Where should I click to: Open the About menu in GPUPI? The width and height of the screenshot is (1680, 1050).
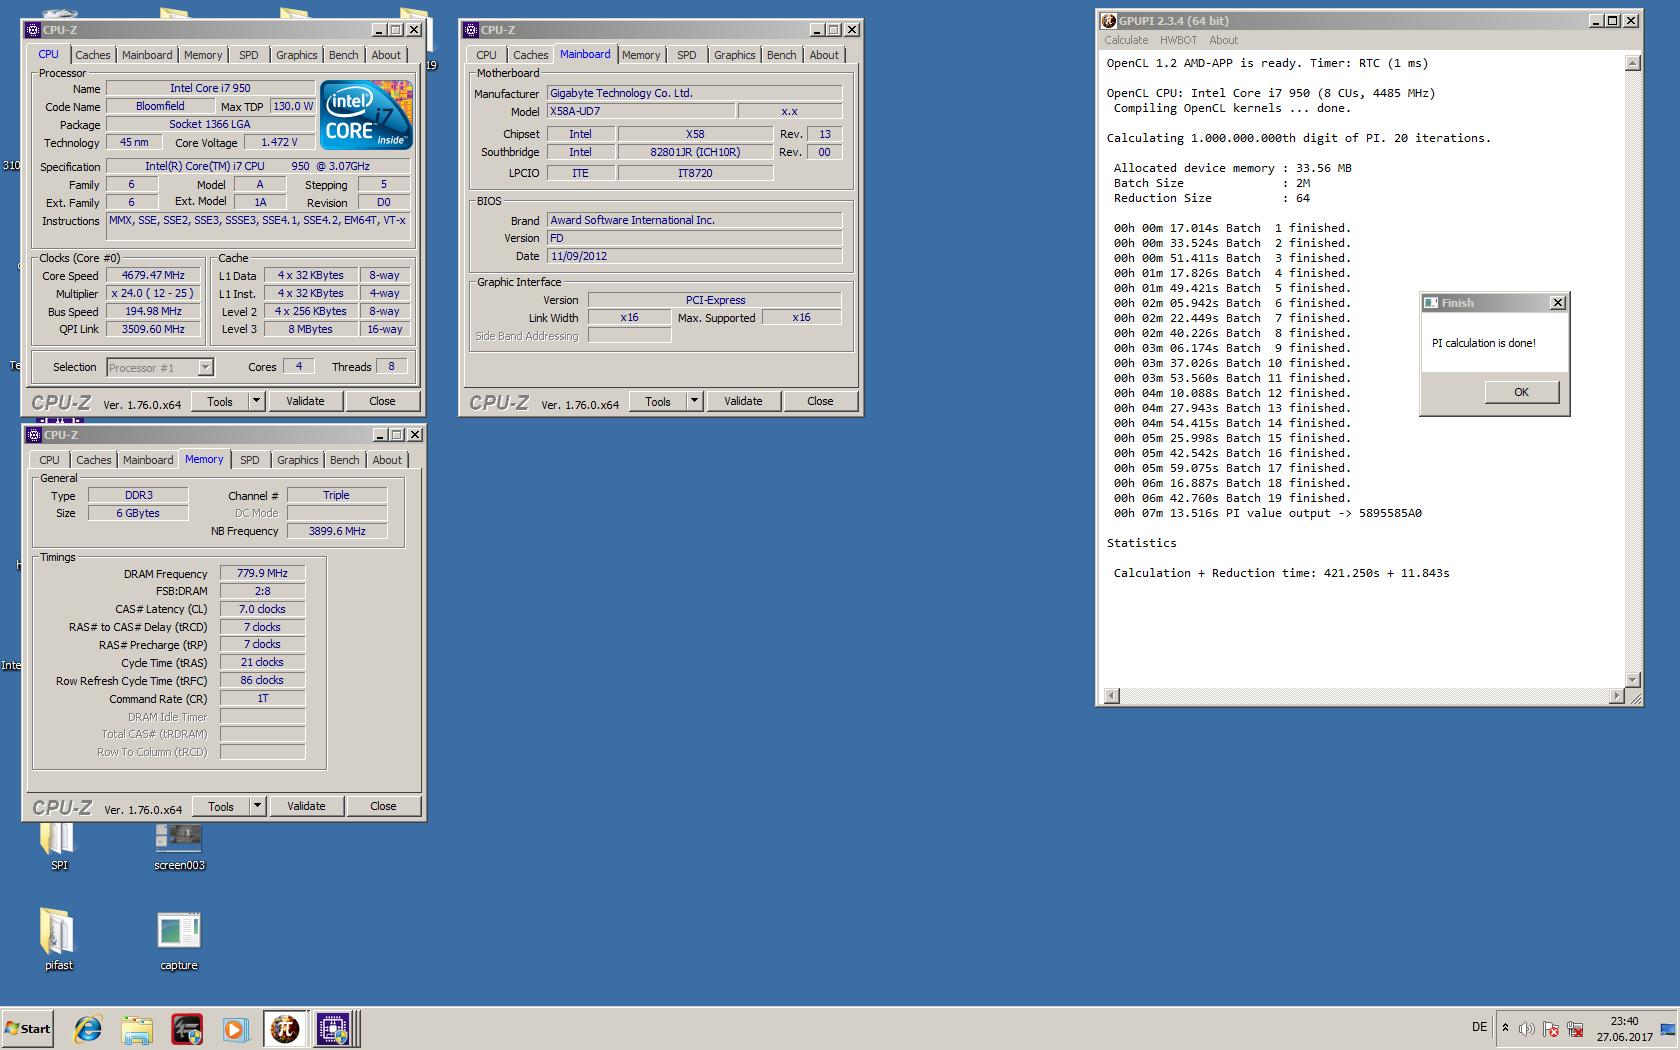pos(1223,40)
